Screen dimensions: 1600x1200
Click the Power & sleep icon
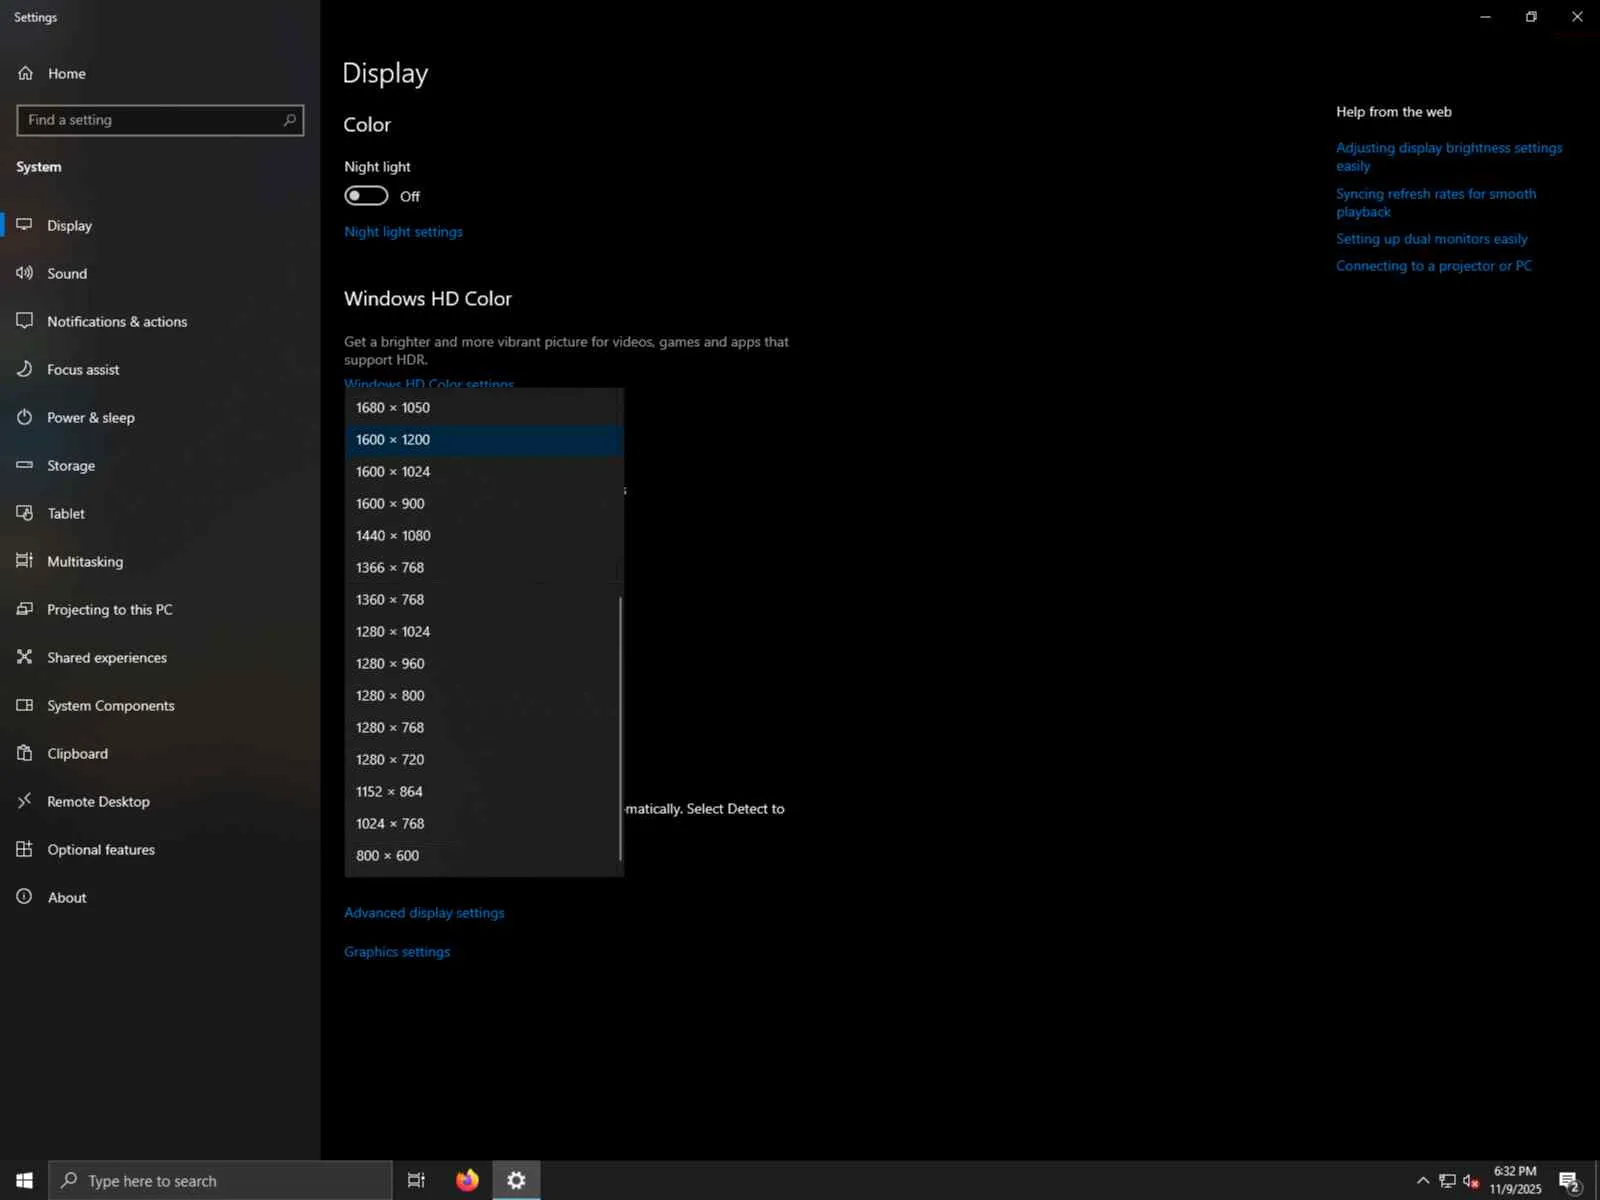coord(25,417)
